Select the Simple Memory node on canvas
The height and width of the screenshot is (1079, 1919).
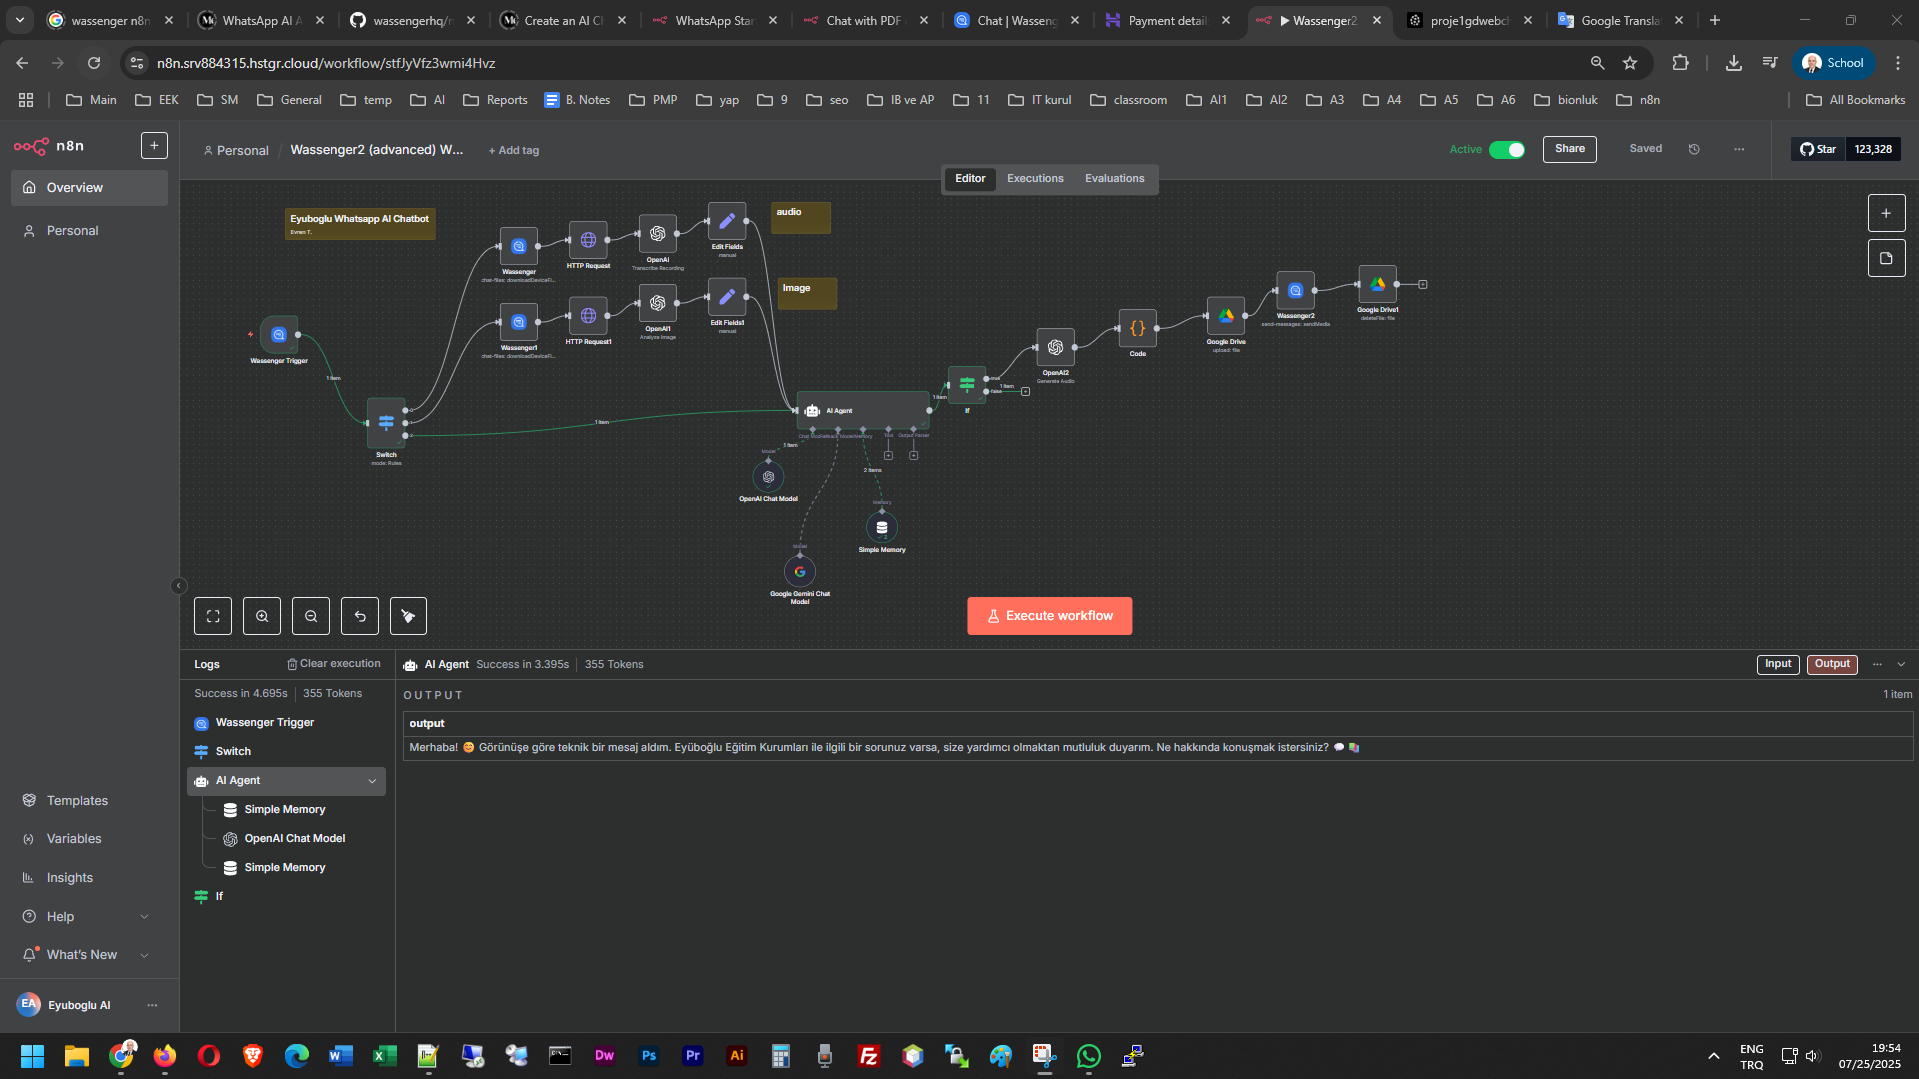click(x=881, y=527)
